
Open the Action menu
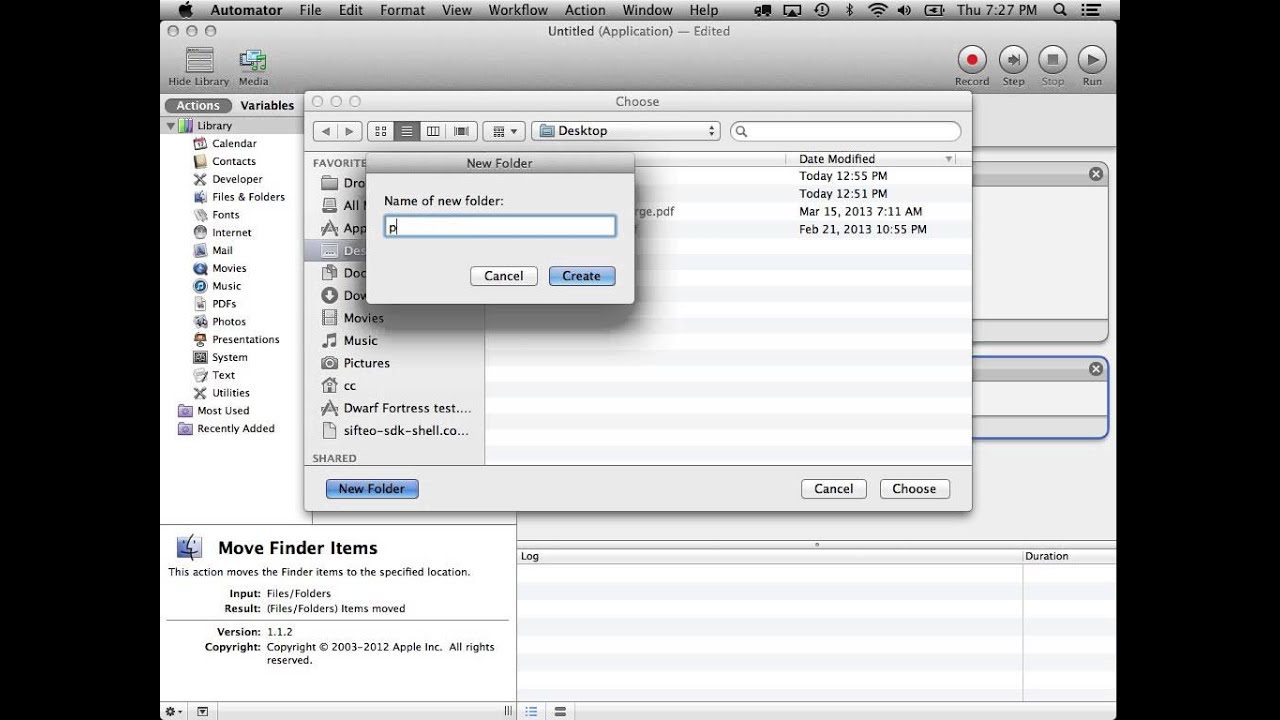point(585,10)
